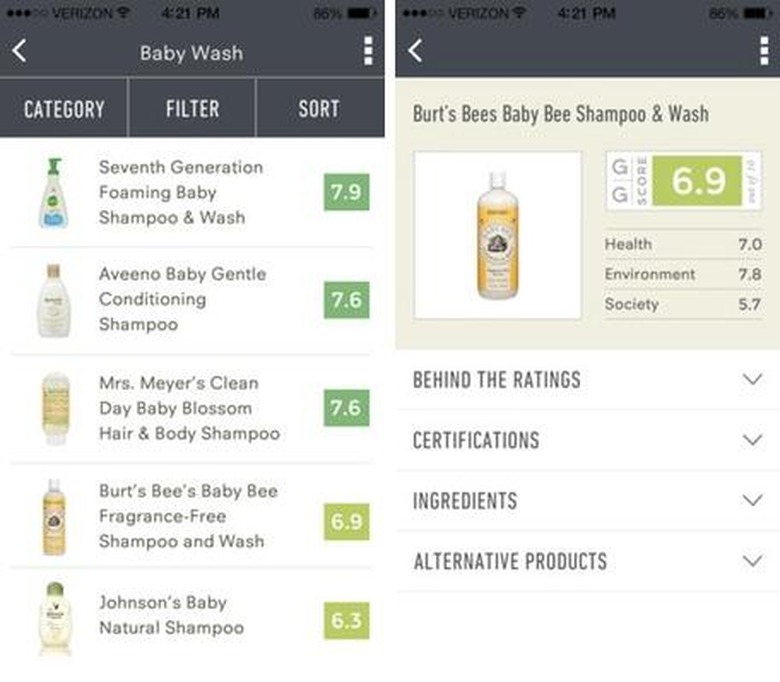Expand the Certifications section
The image size is (780, 682).
(x=588, y=440)
